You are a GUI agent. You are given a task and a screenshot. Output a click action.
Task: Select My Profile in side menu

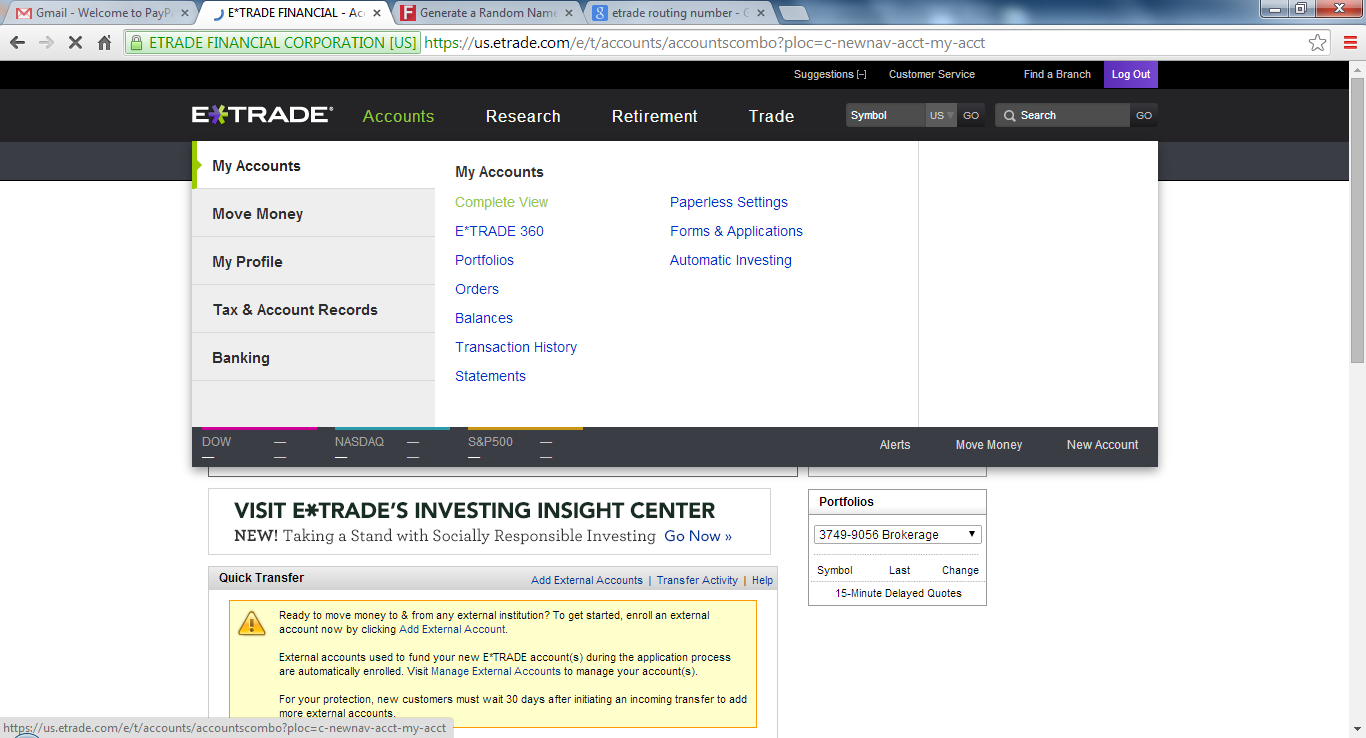click(314, 261)
